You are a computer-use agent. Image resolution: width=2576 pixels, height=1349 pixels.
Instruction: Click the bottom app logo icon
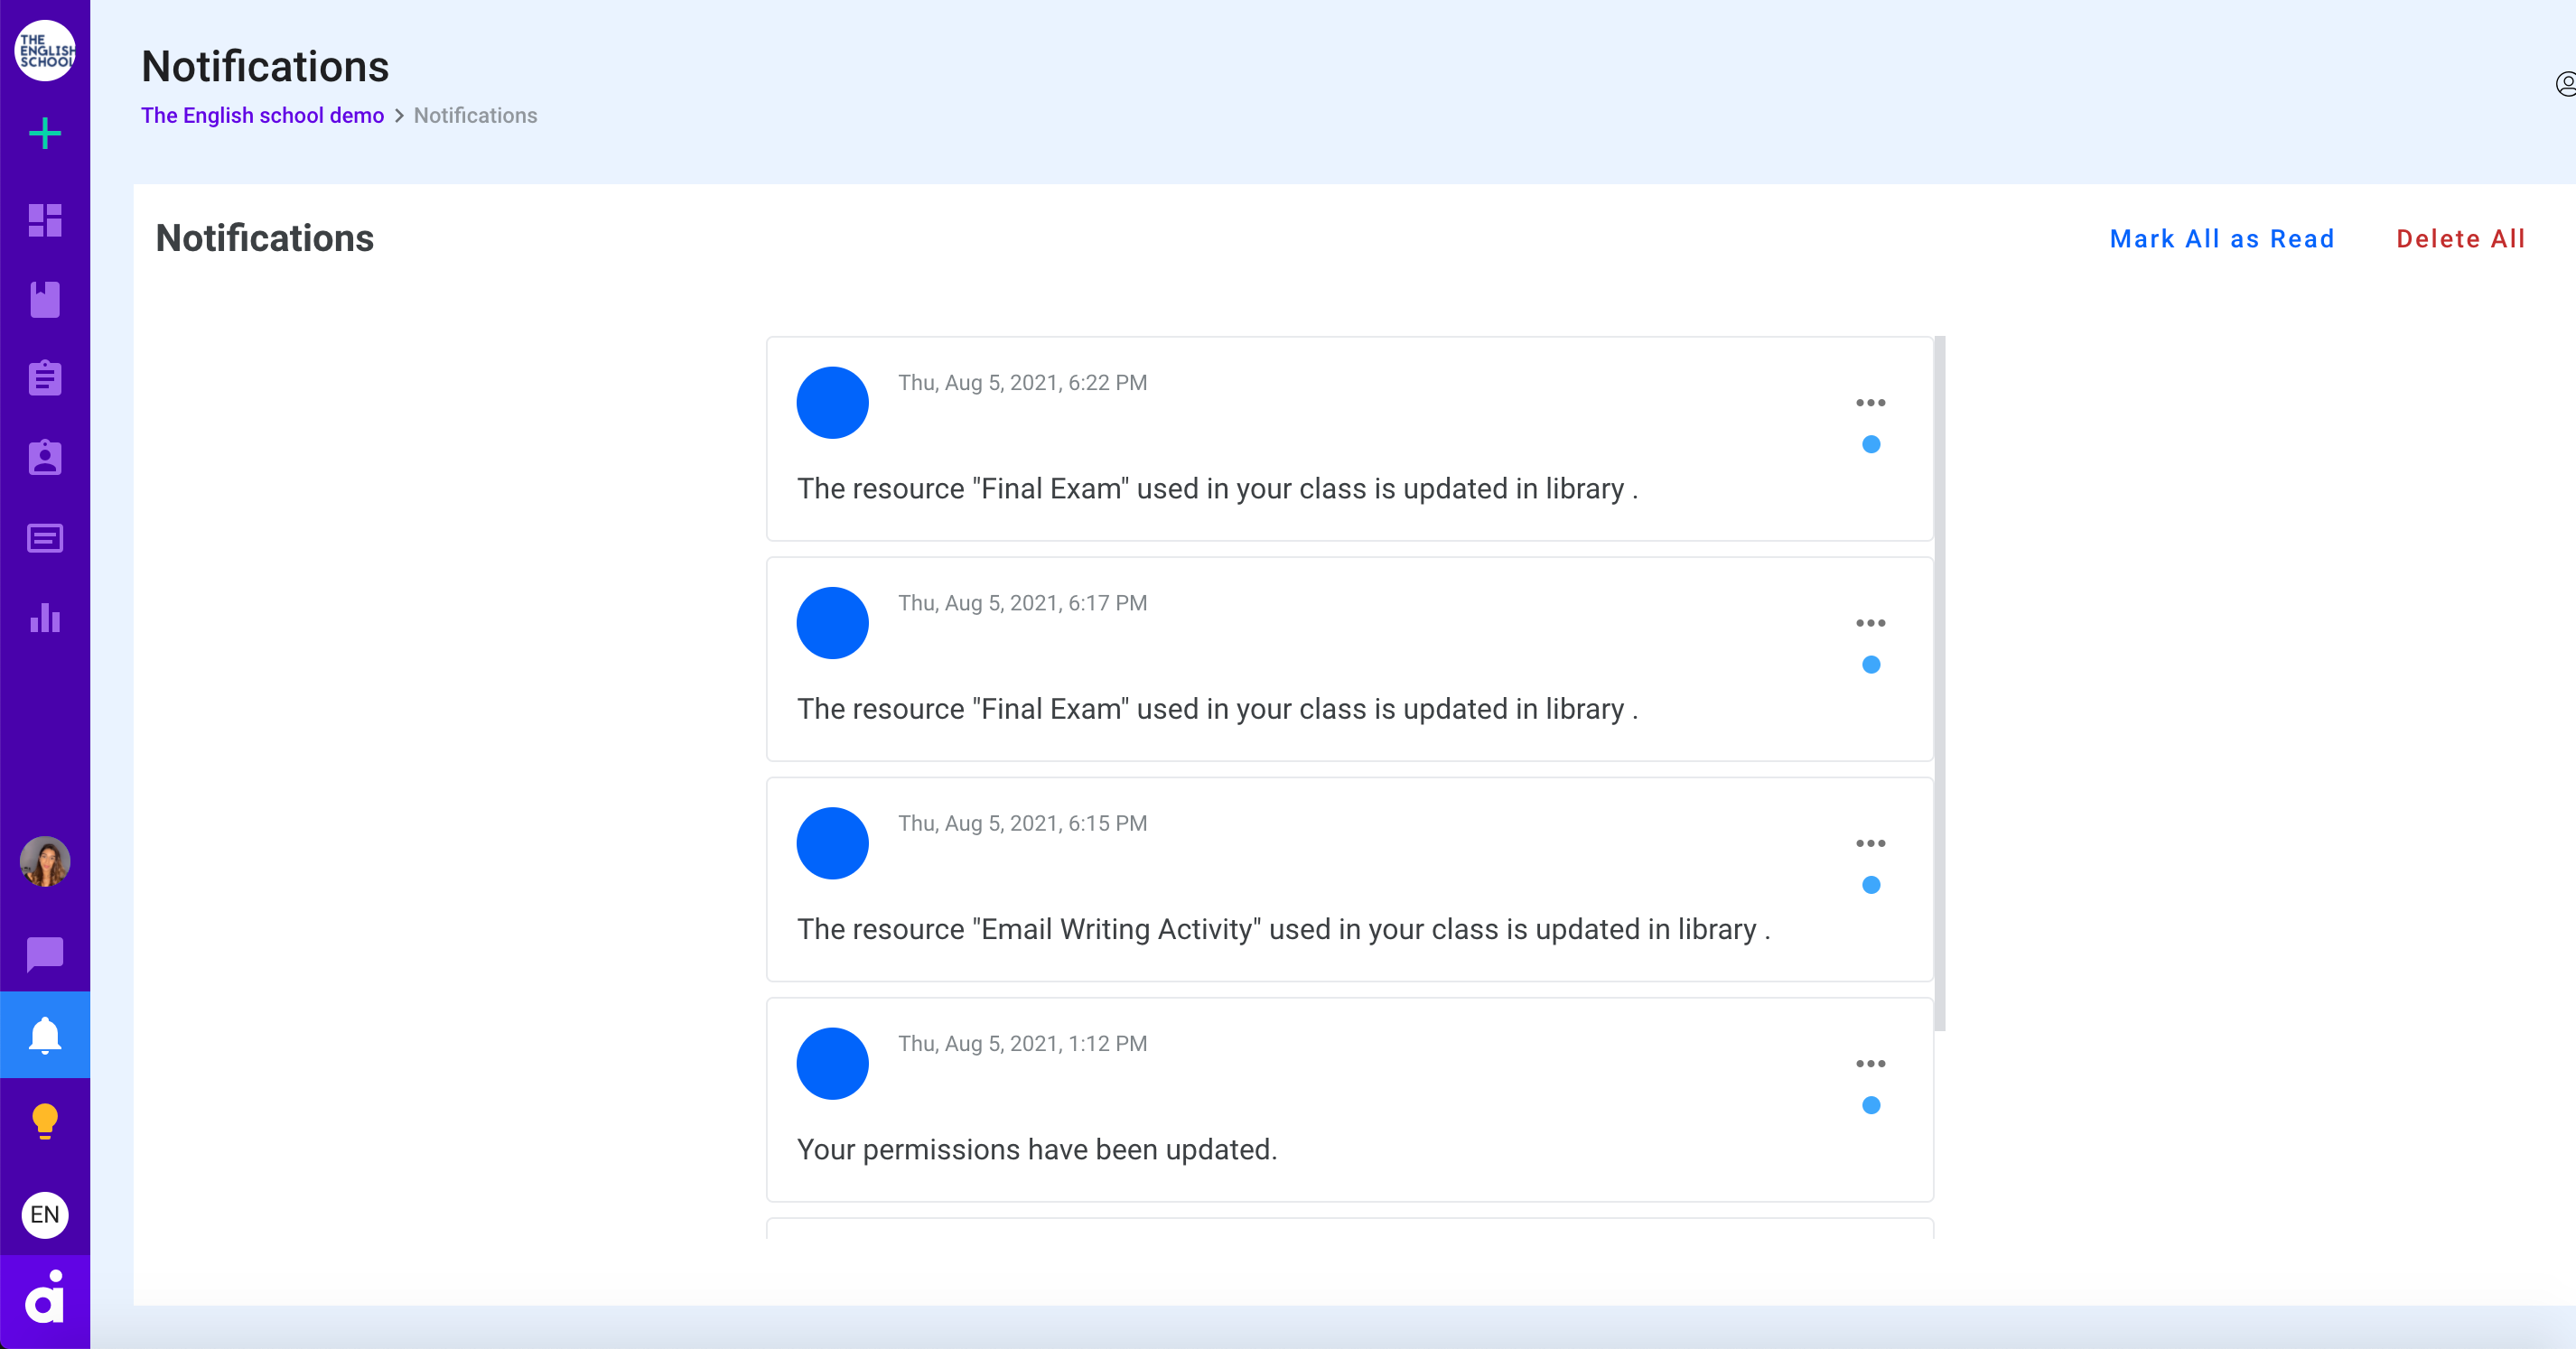pos(45,1298)
